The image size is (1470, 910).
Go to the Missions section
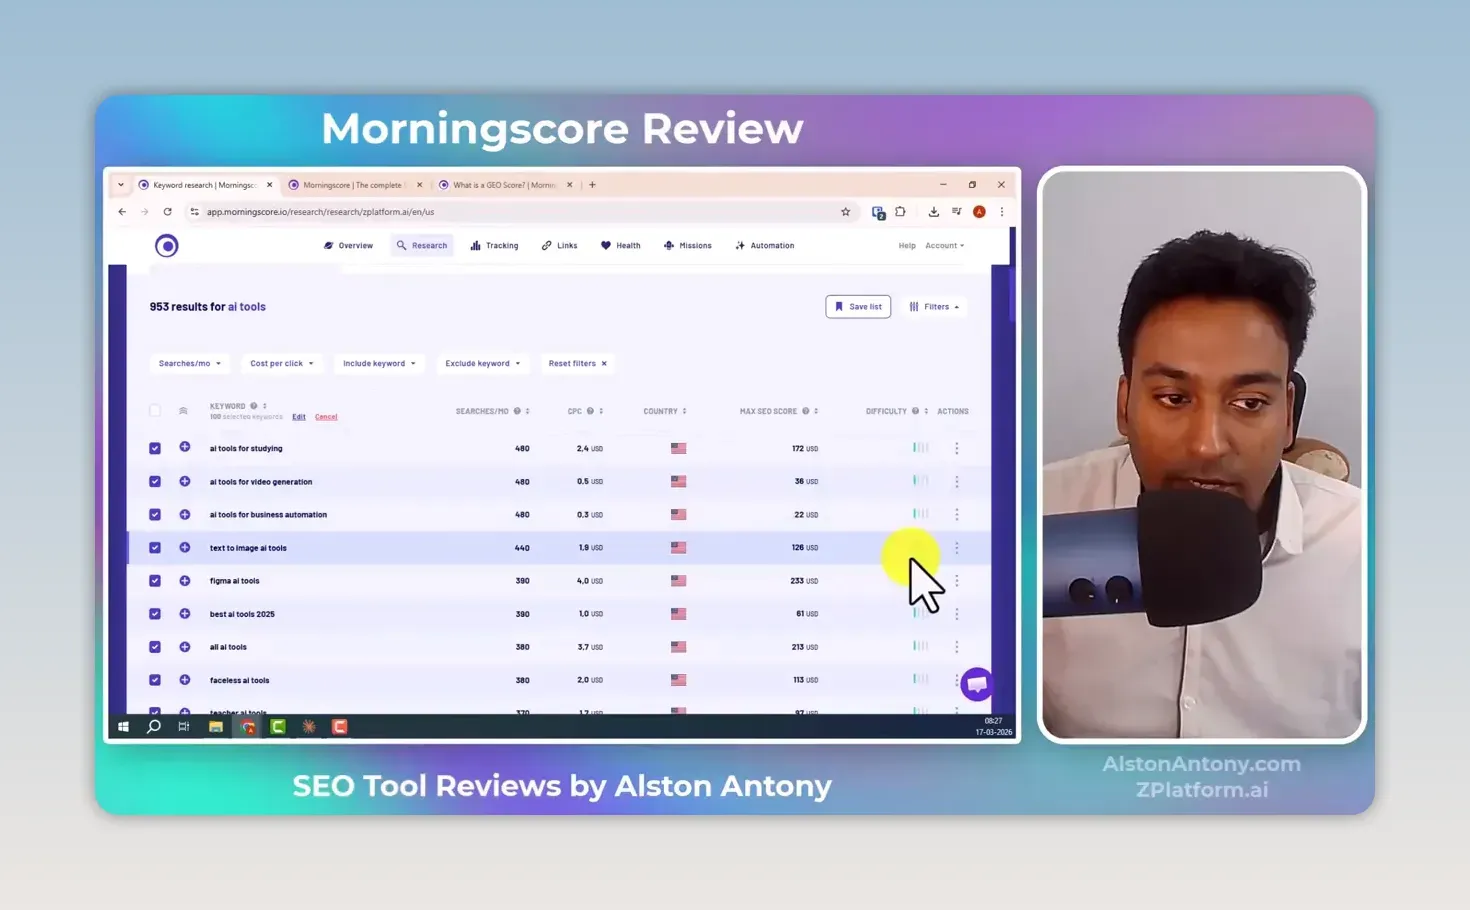pyautogui.click(x=688, y=245)
